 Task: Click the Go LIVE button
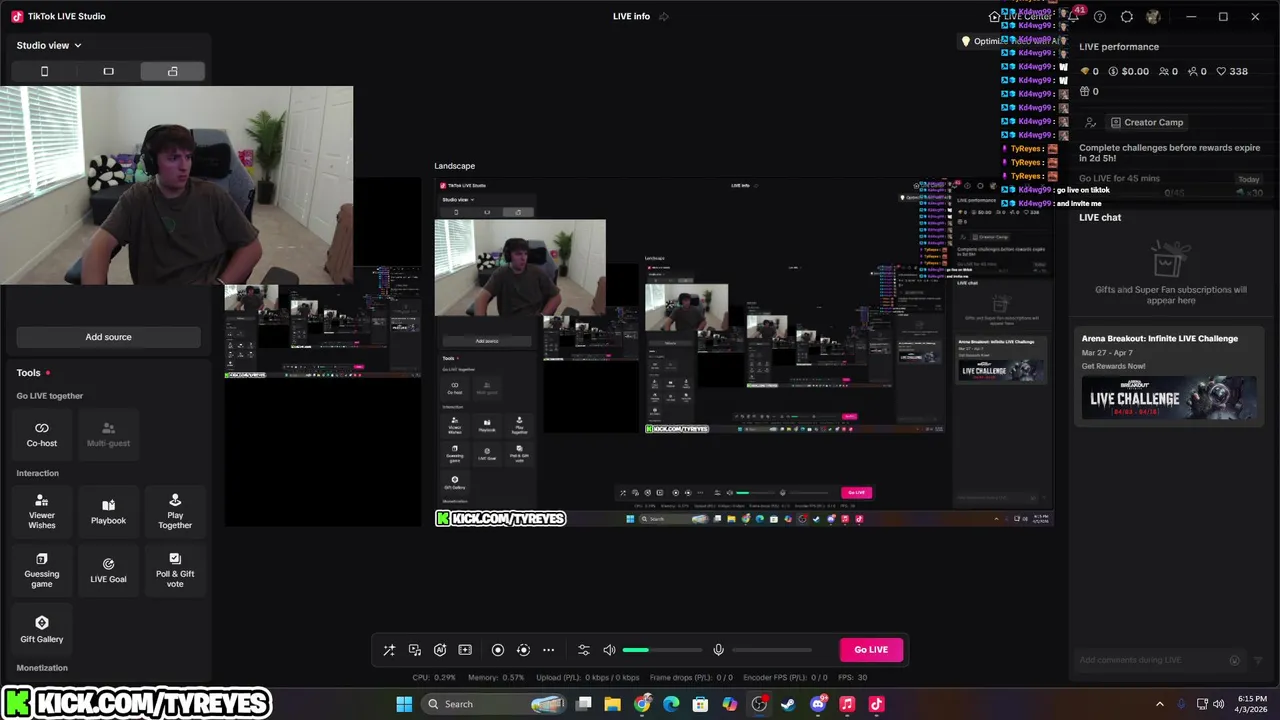click(x=871, y=650)
